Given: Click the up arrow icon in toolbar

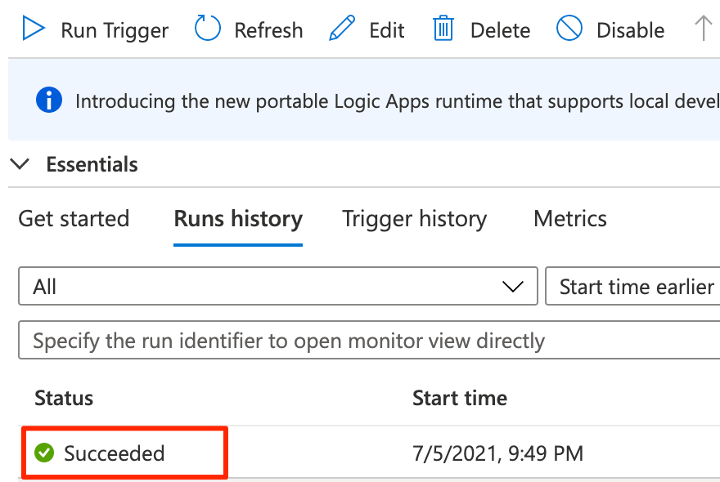Looking at the screenshot, I should [x=703, y=28].
